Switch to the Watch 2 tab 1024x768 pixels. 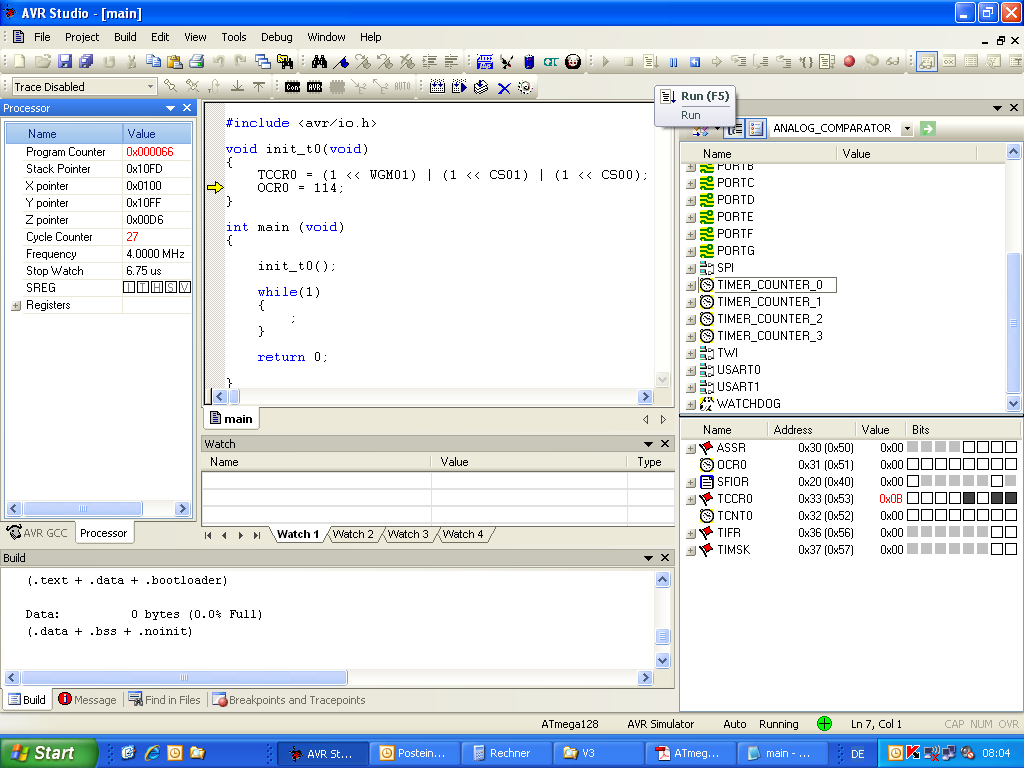click(x=353, y=534)
